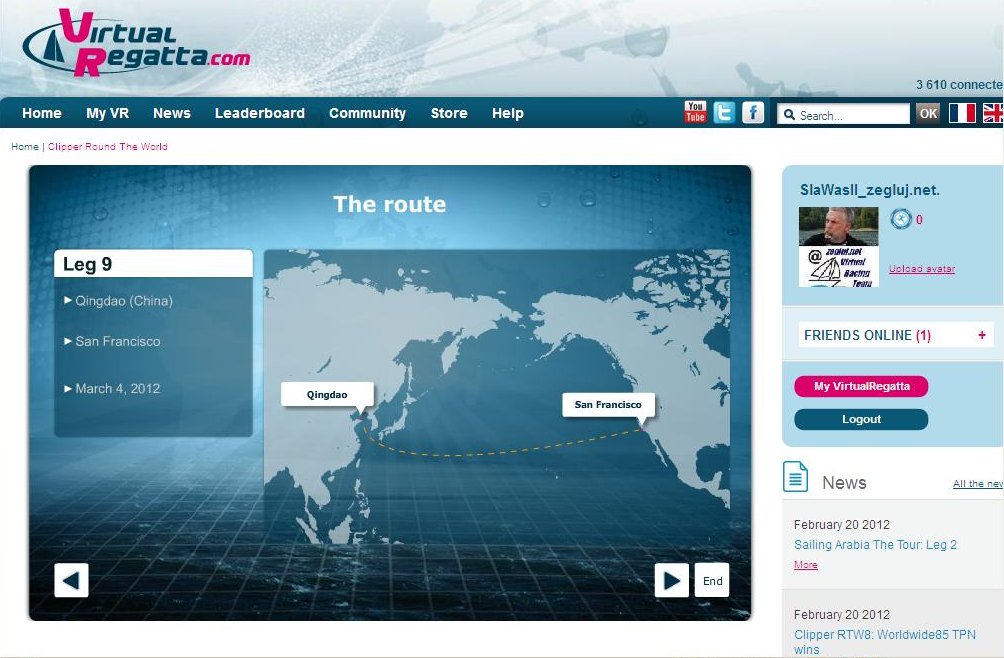
Task: Advance to next leg with right arrow
Action: pyautogui.click(x=671, y=581)
